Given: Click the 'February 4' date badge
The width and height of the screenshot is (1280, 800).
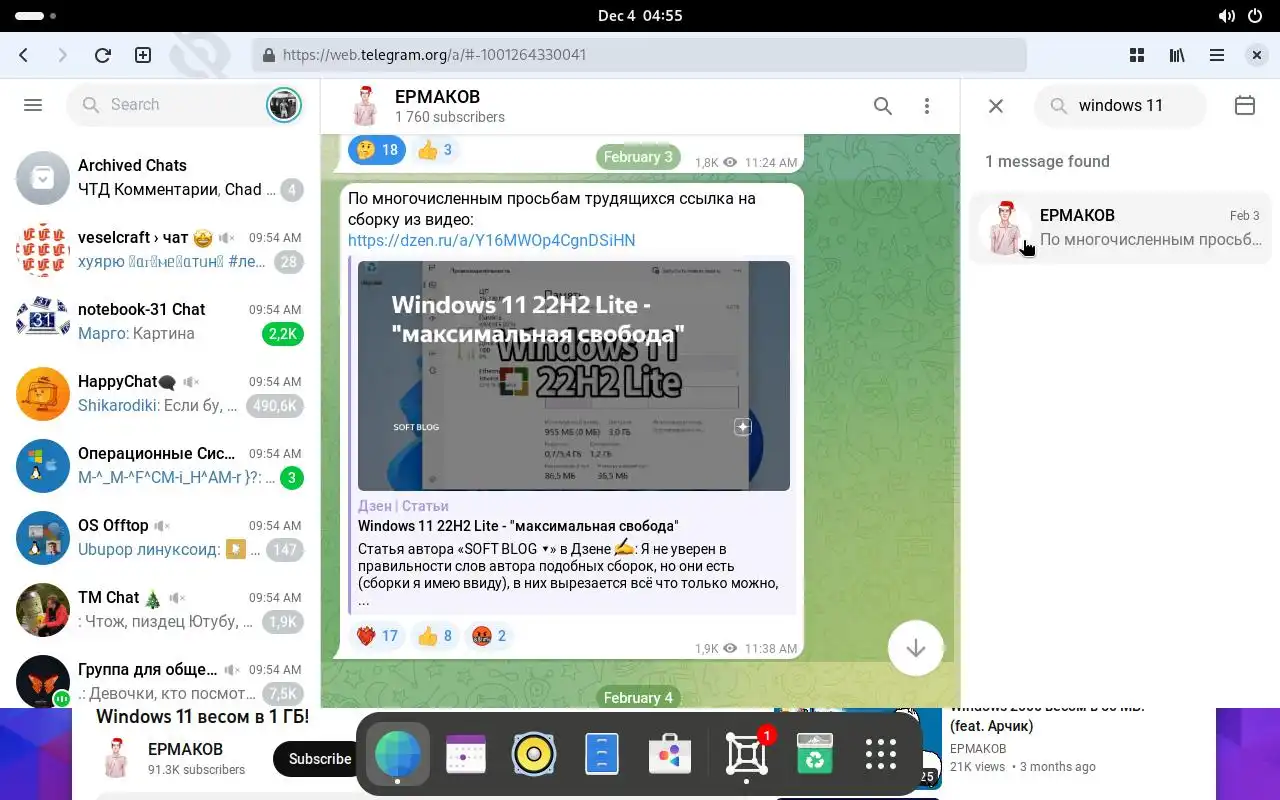Looking at the screenshot, I should (638, 697).
